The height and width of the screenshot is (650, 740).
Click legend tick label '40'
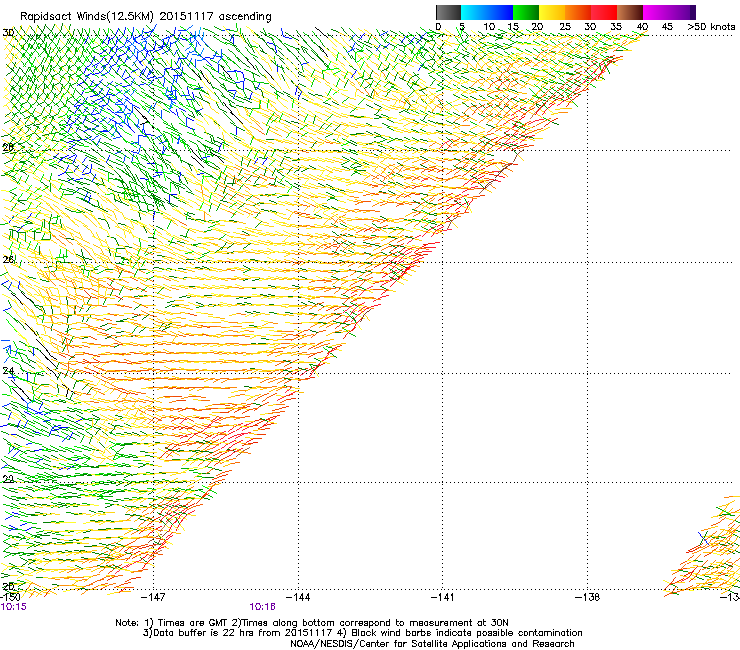(642, 27)
